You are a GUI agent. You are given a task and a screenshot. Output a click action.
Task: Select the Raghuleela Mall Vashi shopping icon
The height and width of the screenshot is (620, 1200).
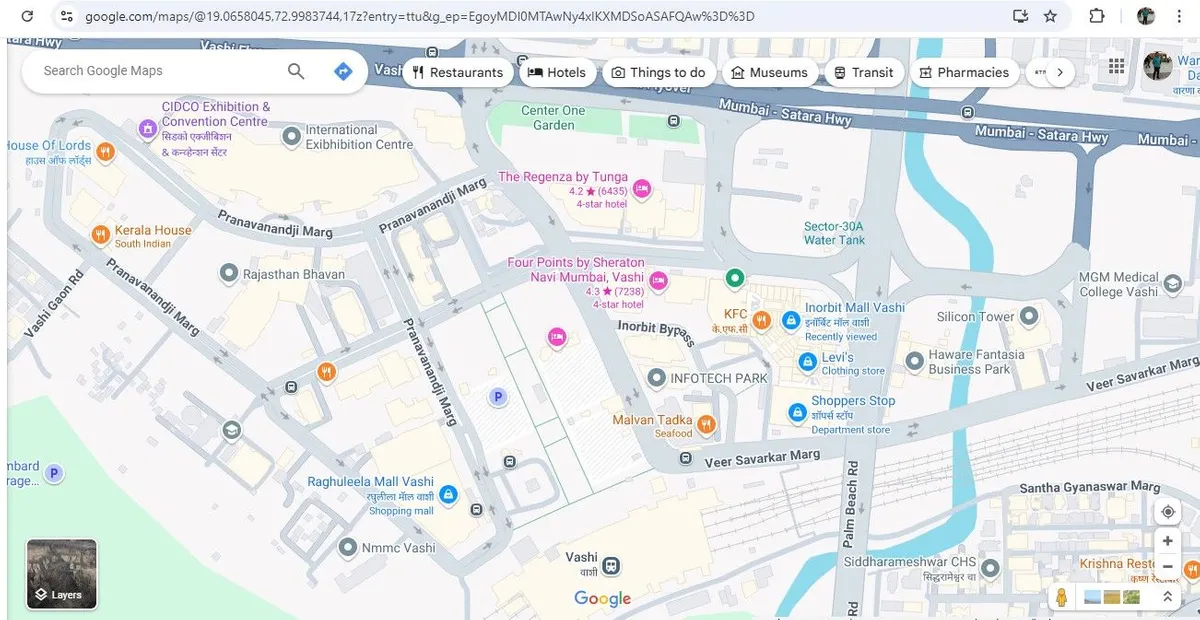[448, 494]
